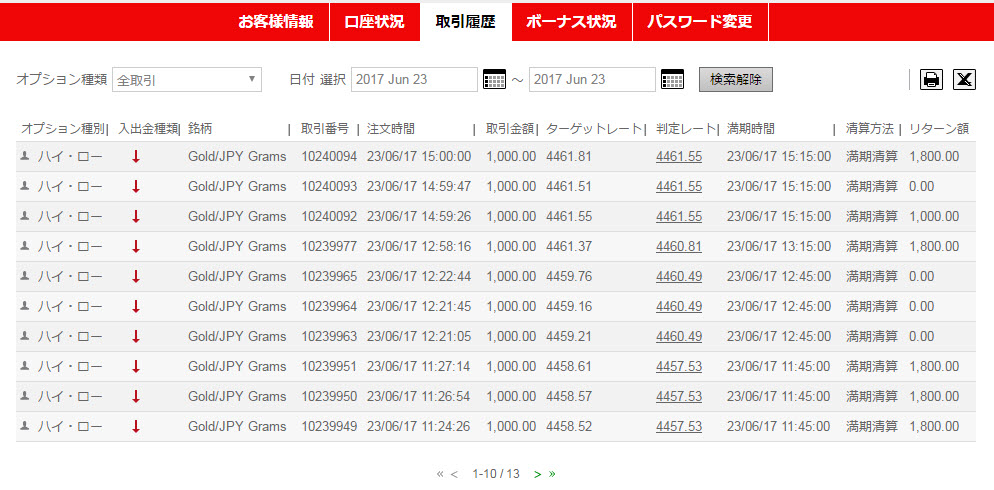Image resolution: width=994 pixels, height=490 pixels.
Task: Open rate link 4460.81 for trade 10239977
Action: pos(678,247)
